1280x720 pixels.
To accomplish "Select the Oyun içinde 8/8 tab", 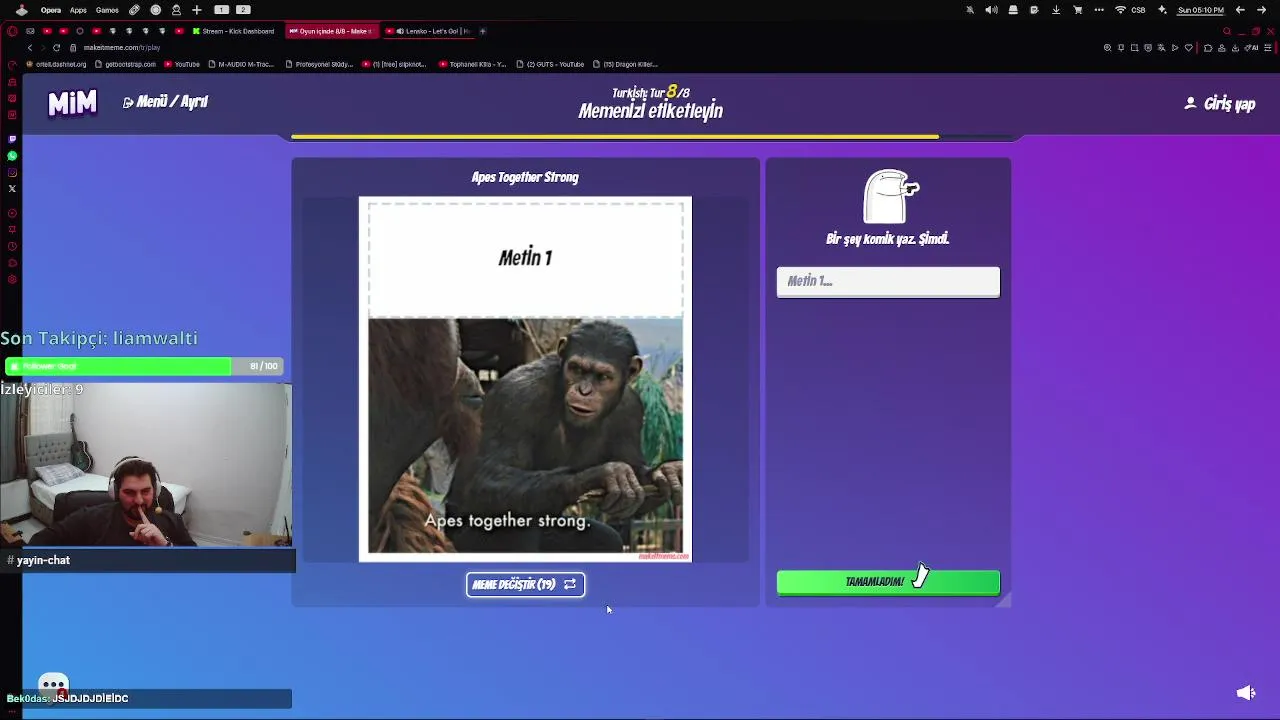I will point(330,31).
